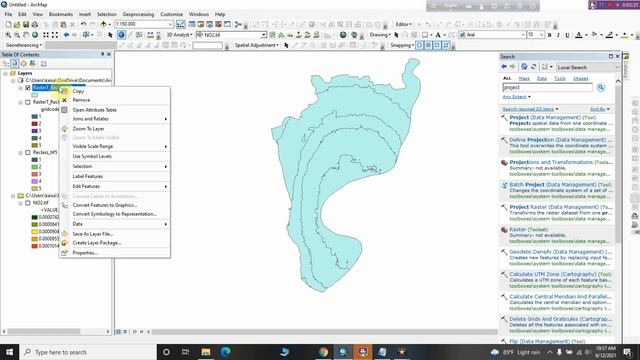Viewport: 640px width, 360px height.
Task: Click the search magnifier button in Search panel
Action: coord(601,87)
